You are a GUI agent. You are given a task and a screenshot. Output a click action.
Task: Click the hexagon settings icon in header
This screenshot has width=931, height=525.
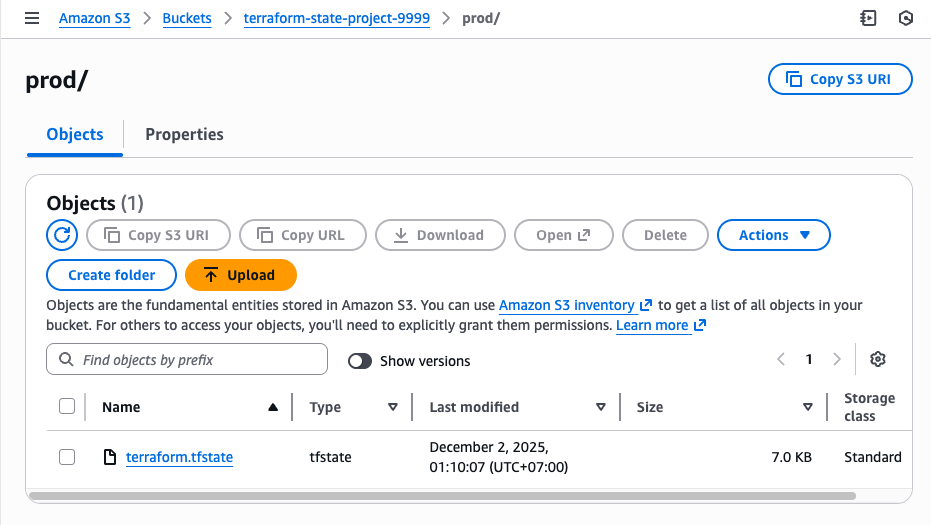pyautogui.click(x=906, y=18)
